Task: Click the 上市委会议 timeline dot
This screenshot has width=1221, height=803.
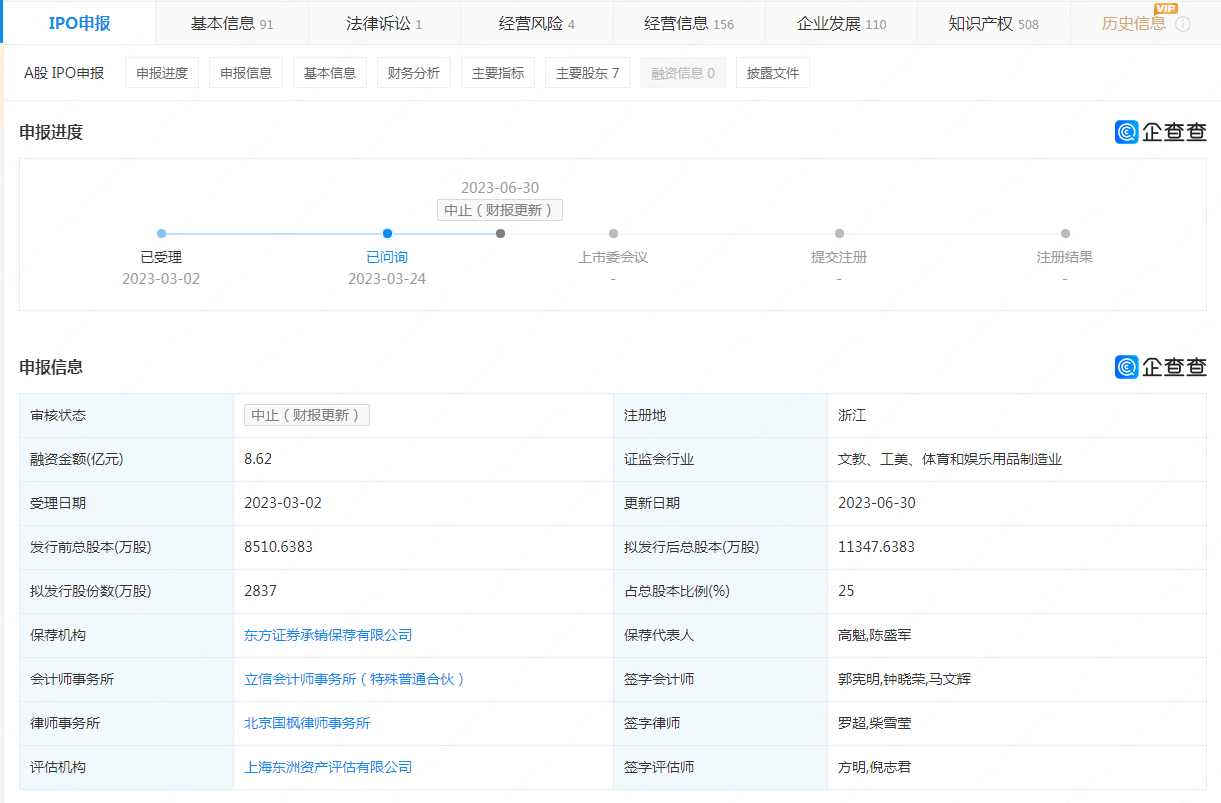Action: pos(613,234)
